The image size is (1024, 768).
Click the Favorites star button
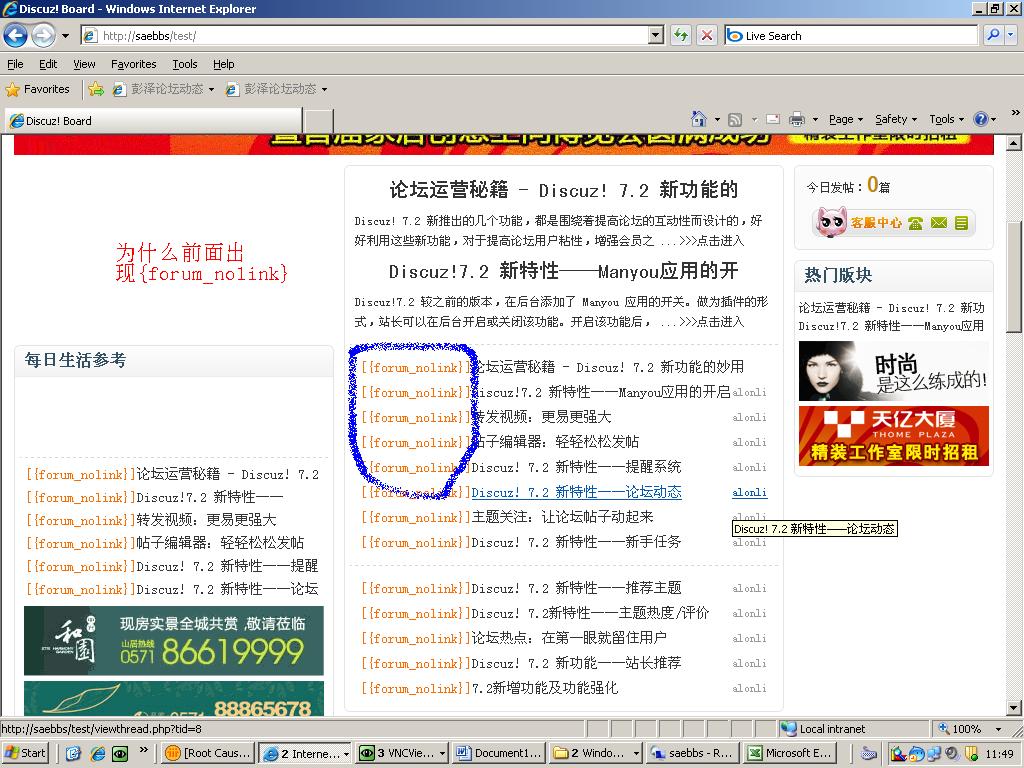click(37, 89)
